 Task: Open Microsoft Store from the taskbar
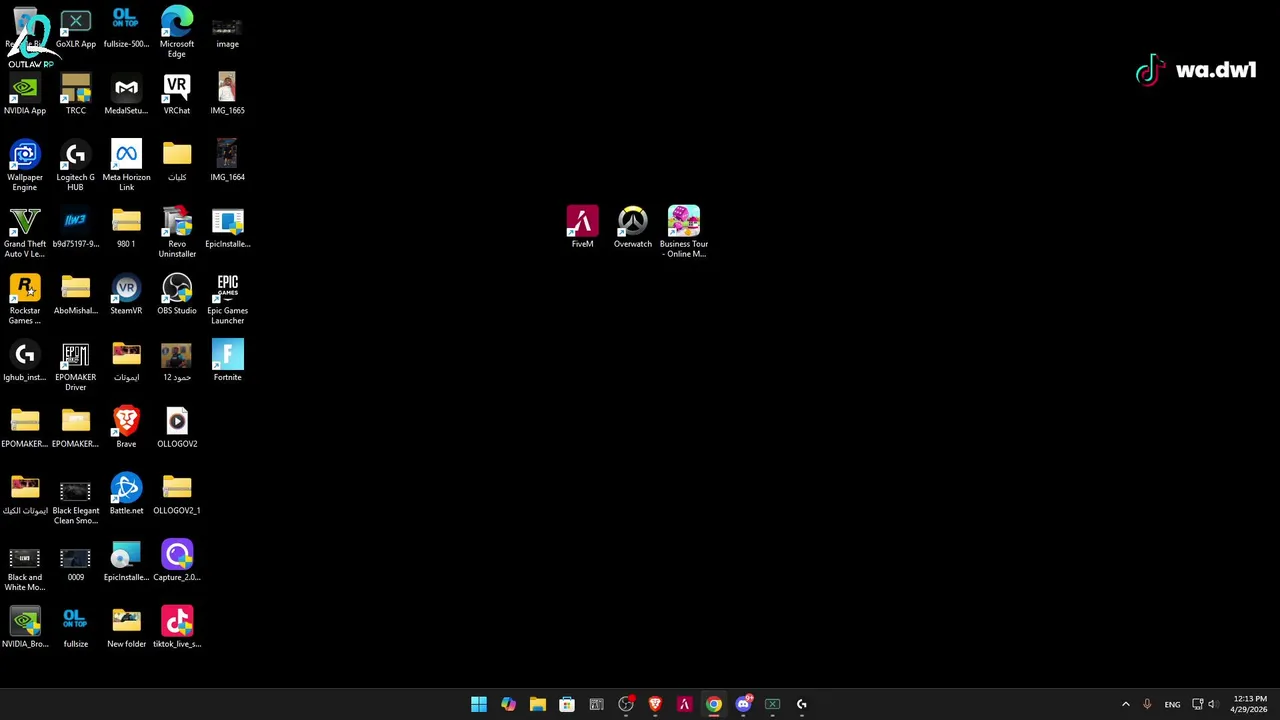[567, 704]
